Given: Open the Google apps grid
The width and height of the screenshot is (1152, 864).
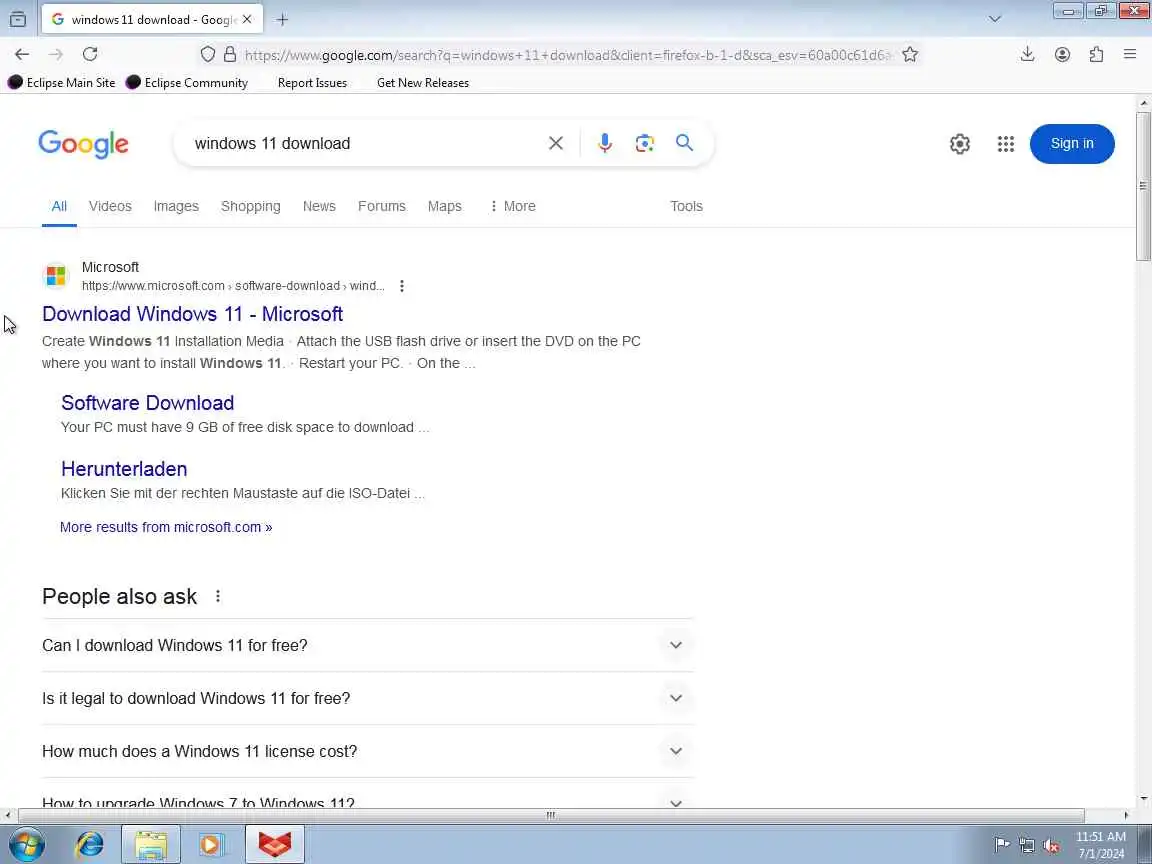Looking at the screenshot, I should [1006, 144].
